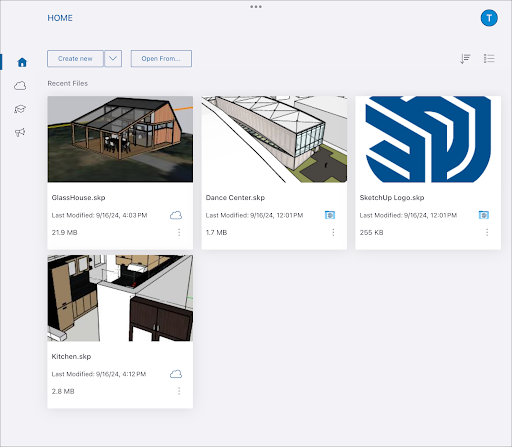
Task: Click the 255 KB size text
Action: coord(371,232)
